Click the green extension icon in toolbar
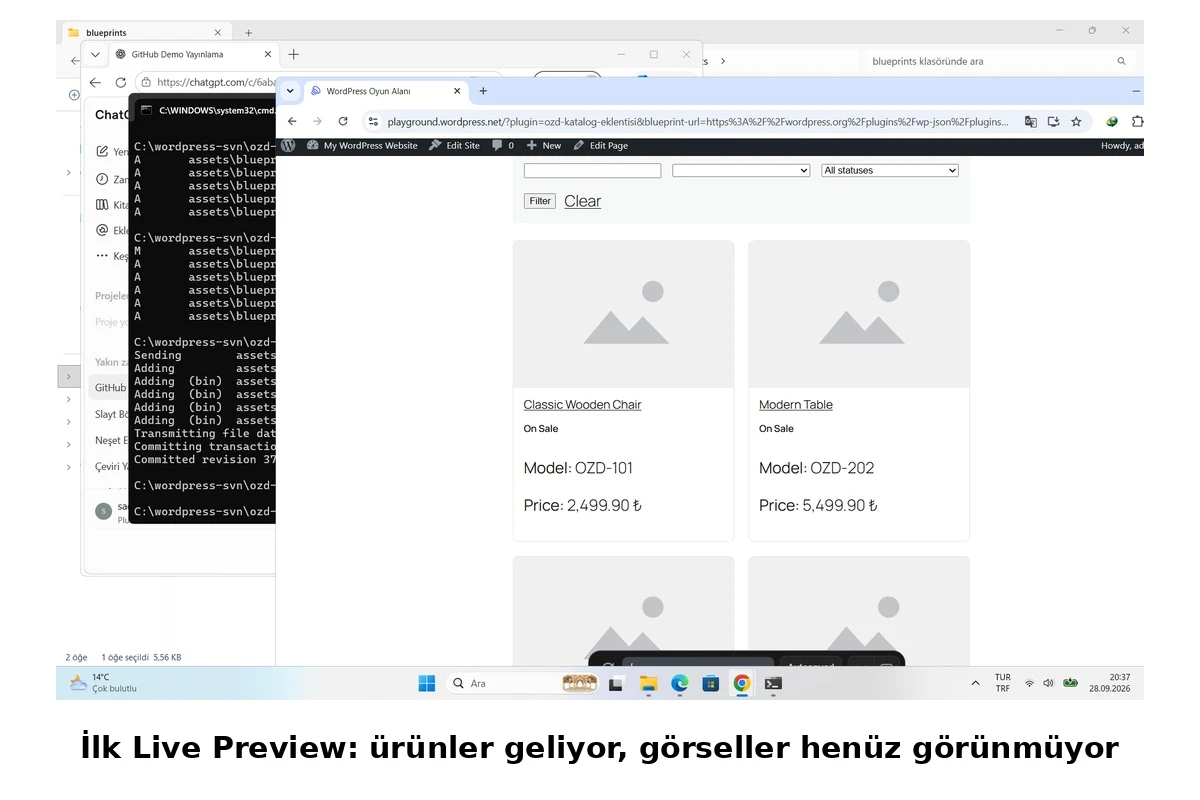This screenshot has width=1200, height=800. 1112,121
